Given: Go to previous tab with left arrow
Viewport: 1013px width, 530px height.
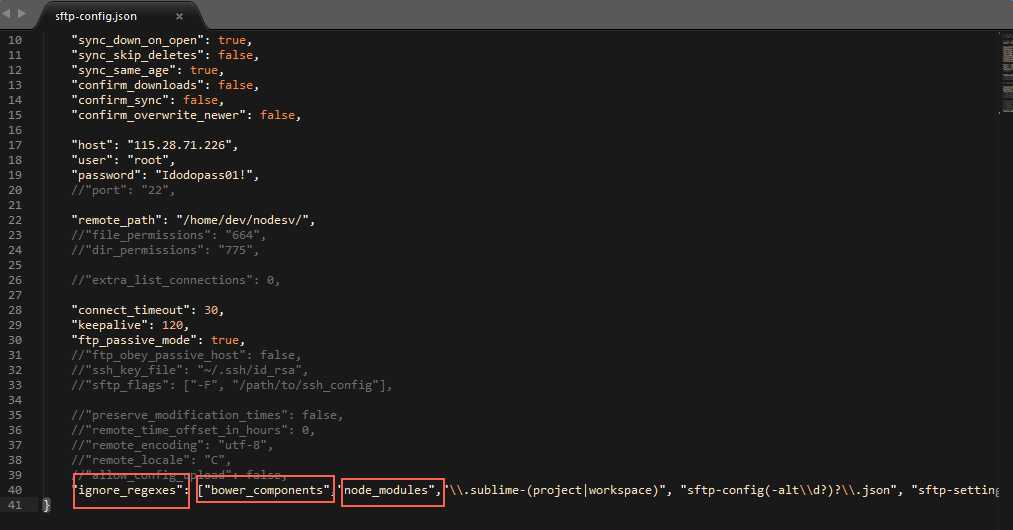Looking at the screenshot, I should [6, 13].
